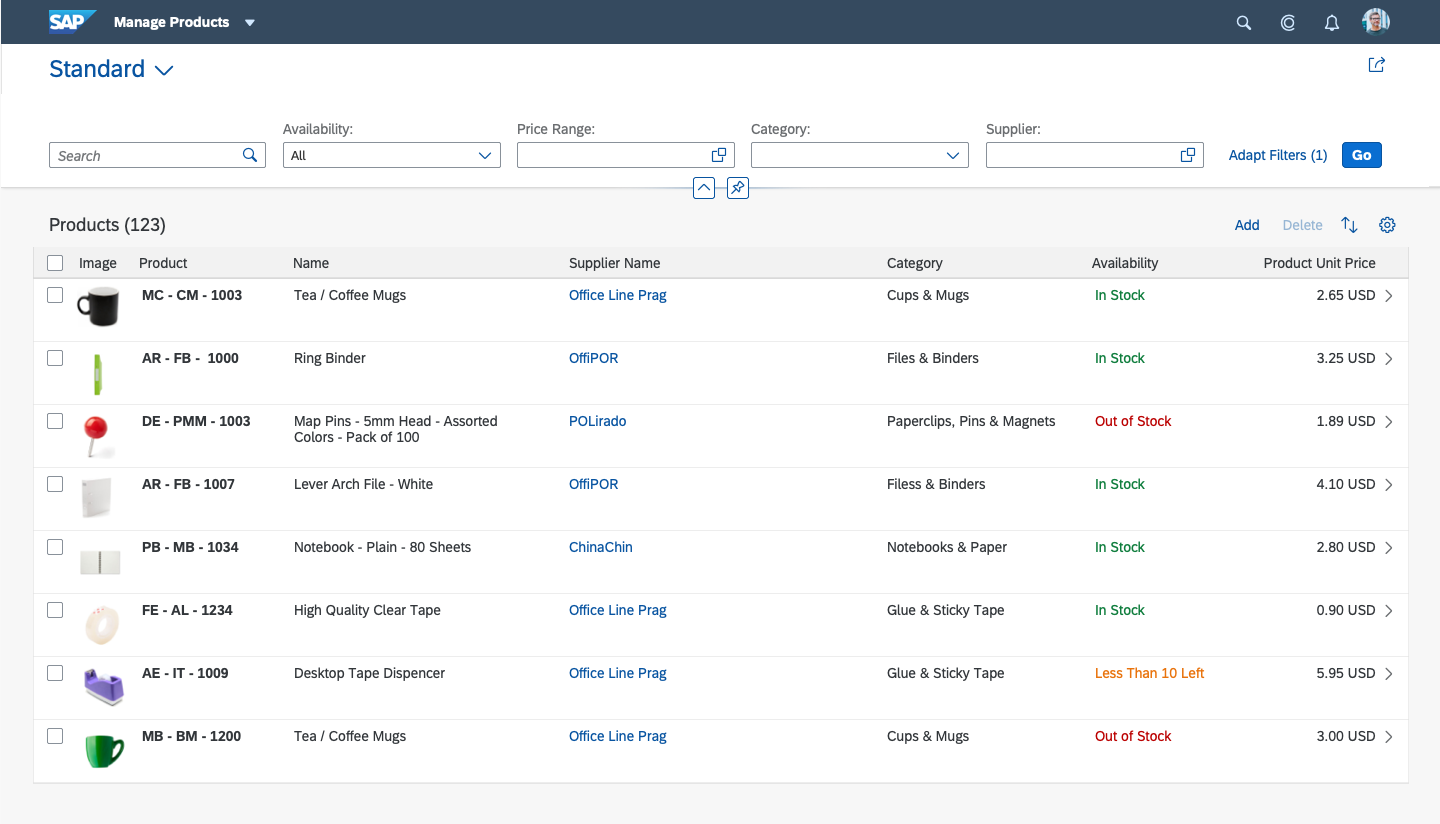Click the search magnifier icon in header

[x=1244, y=22]
